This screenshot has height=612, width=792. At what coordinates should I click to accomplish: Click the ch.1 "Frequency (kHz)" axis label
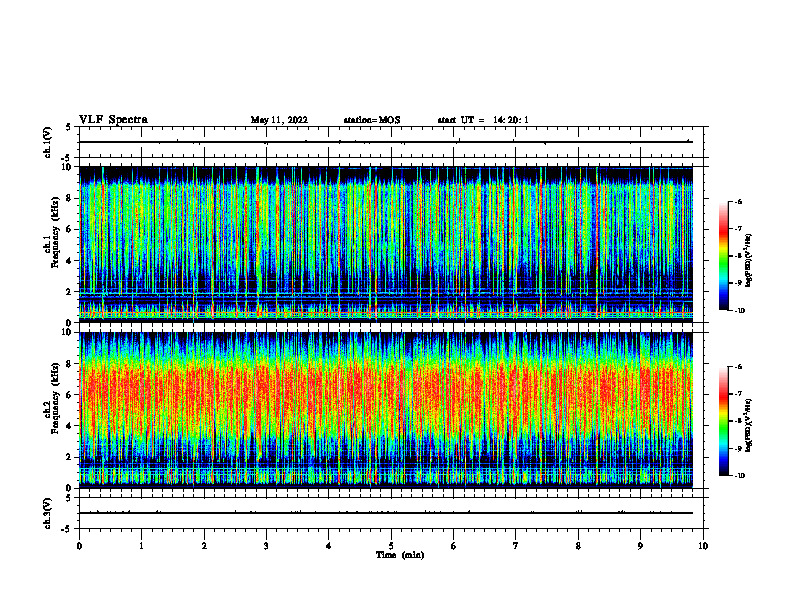(x=55, y=232)
